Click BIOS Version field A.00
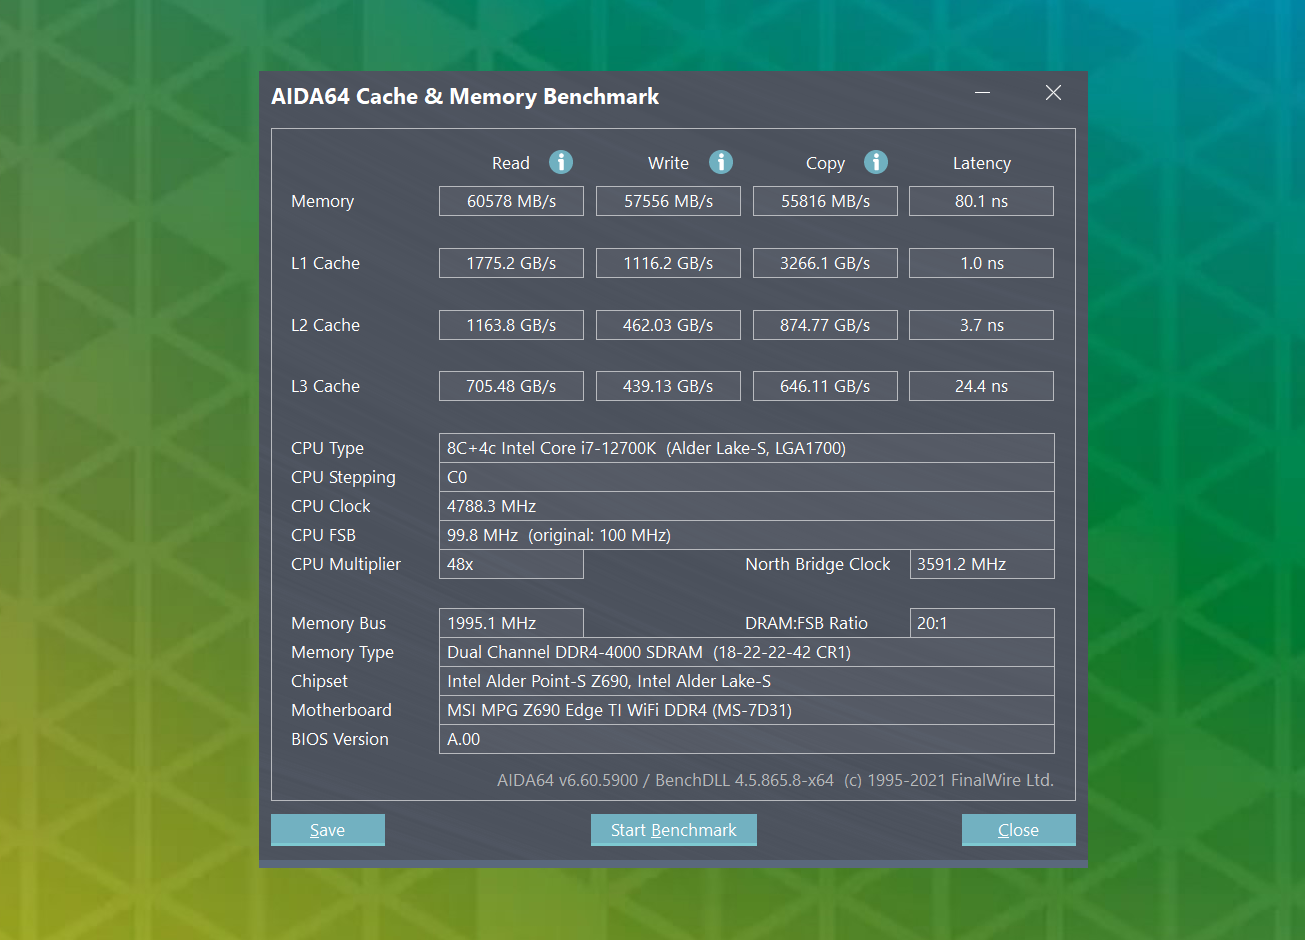Viewport: 1305px width, 940px height. pyautogui.click(x=747, y=739)
